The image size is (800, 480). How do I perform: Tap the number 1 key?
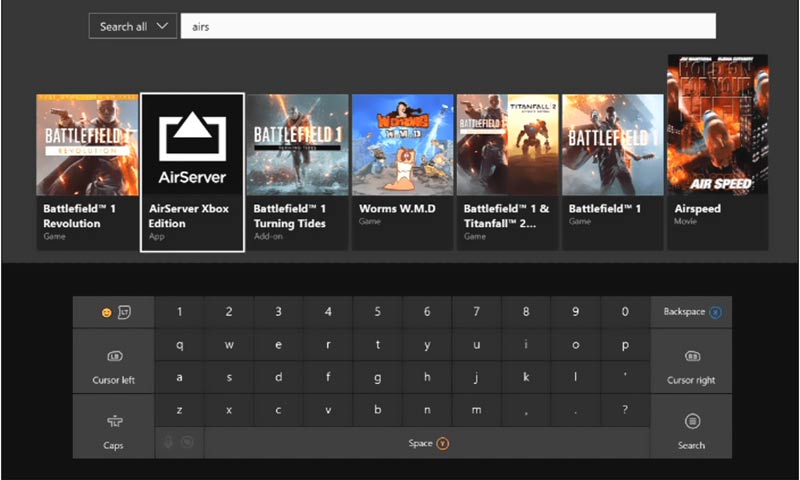pos(180,312)
